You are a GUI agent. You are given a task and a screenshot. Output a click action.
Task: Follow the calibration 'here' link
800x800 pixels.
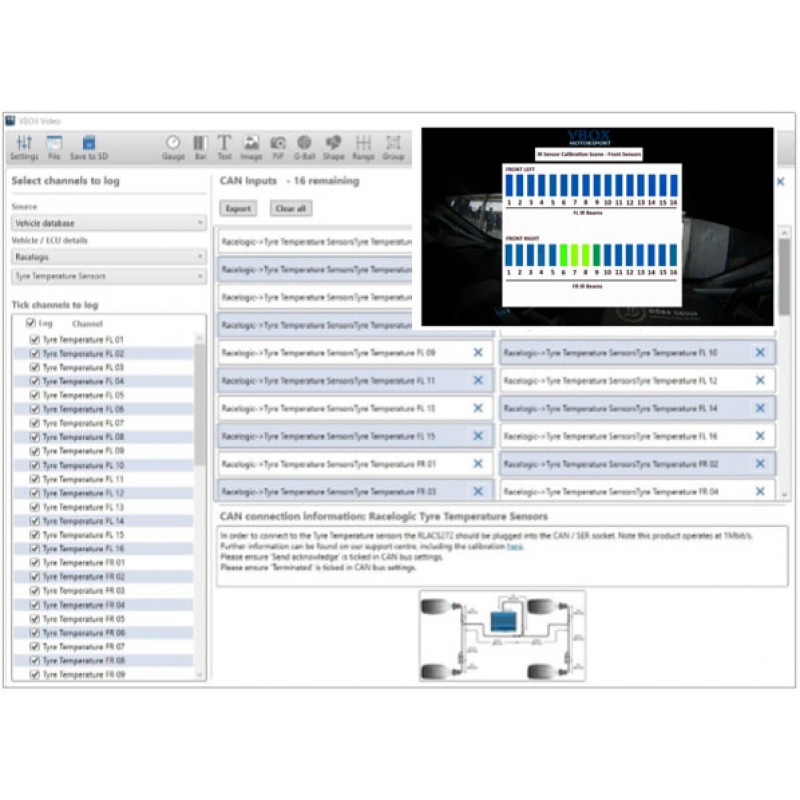pos(514,546)
